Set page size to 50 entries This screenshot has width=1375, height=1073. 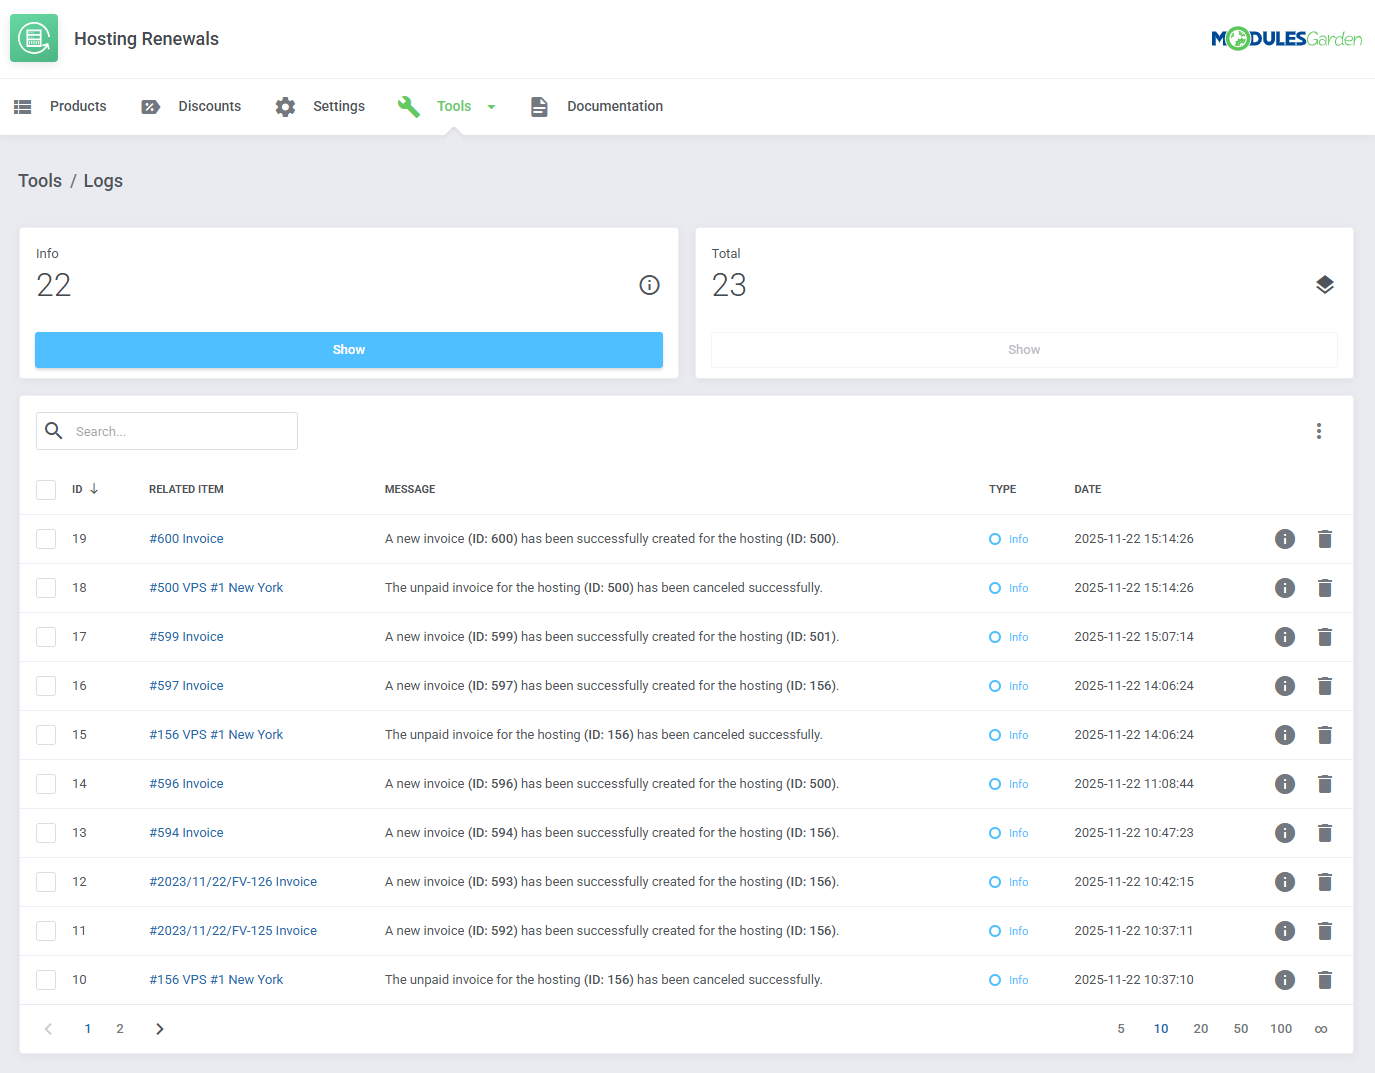(x=1241, y=1028)
